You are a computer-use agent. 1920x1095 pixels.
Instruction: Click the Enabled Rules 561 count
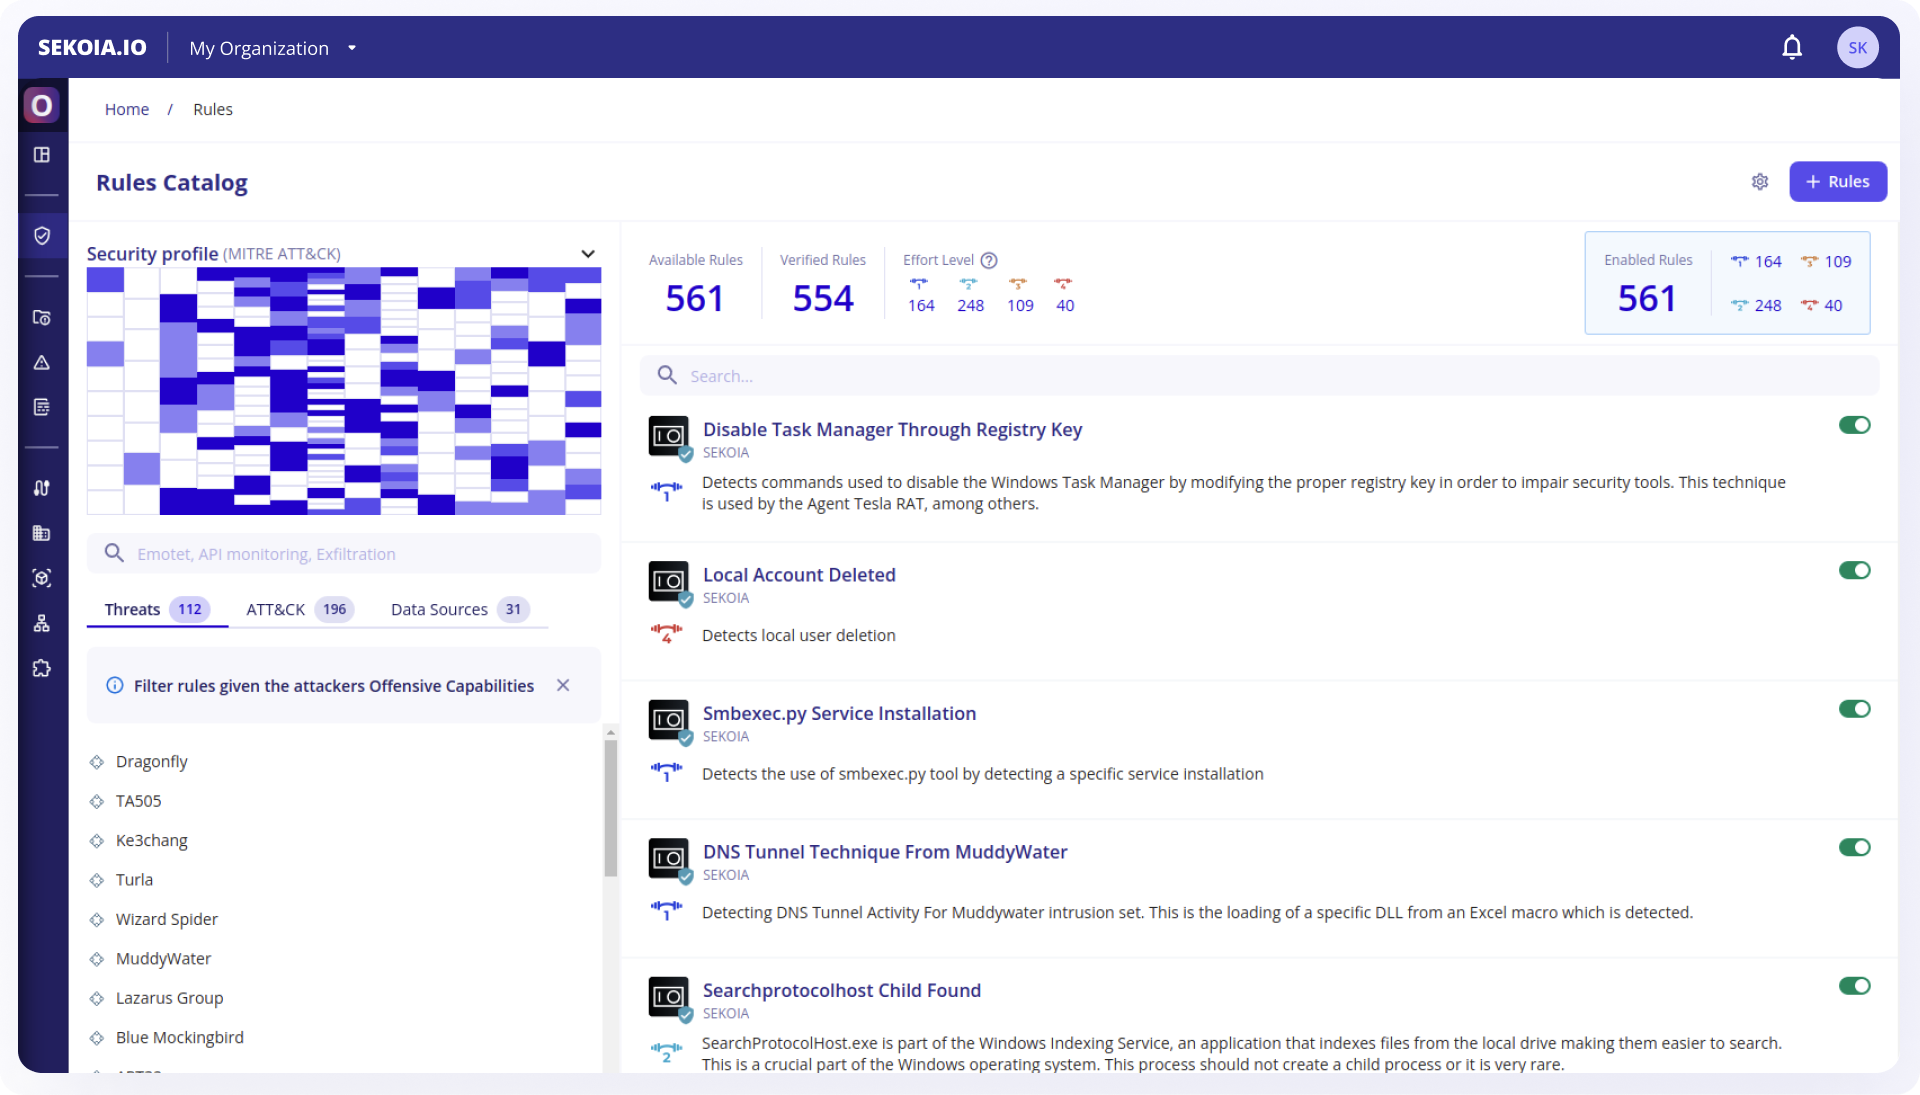click(x=1647, y=298)
